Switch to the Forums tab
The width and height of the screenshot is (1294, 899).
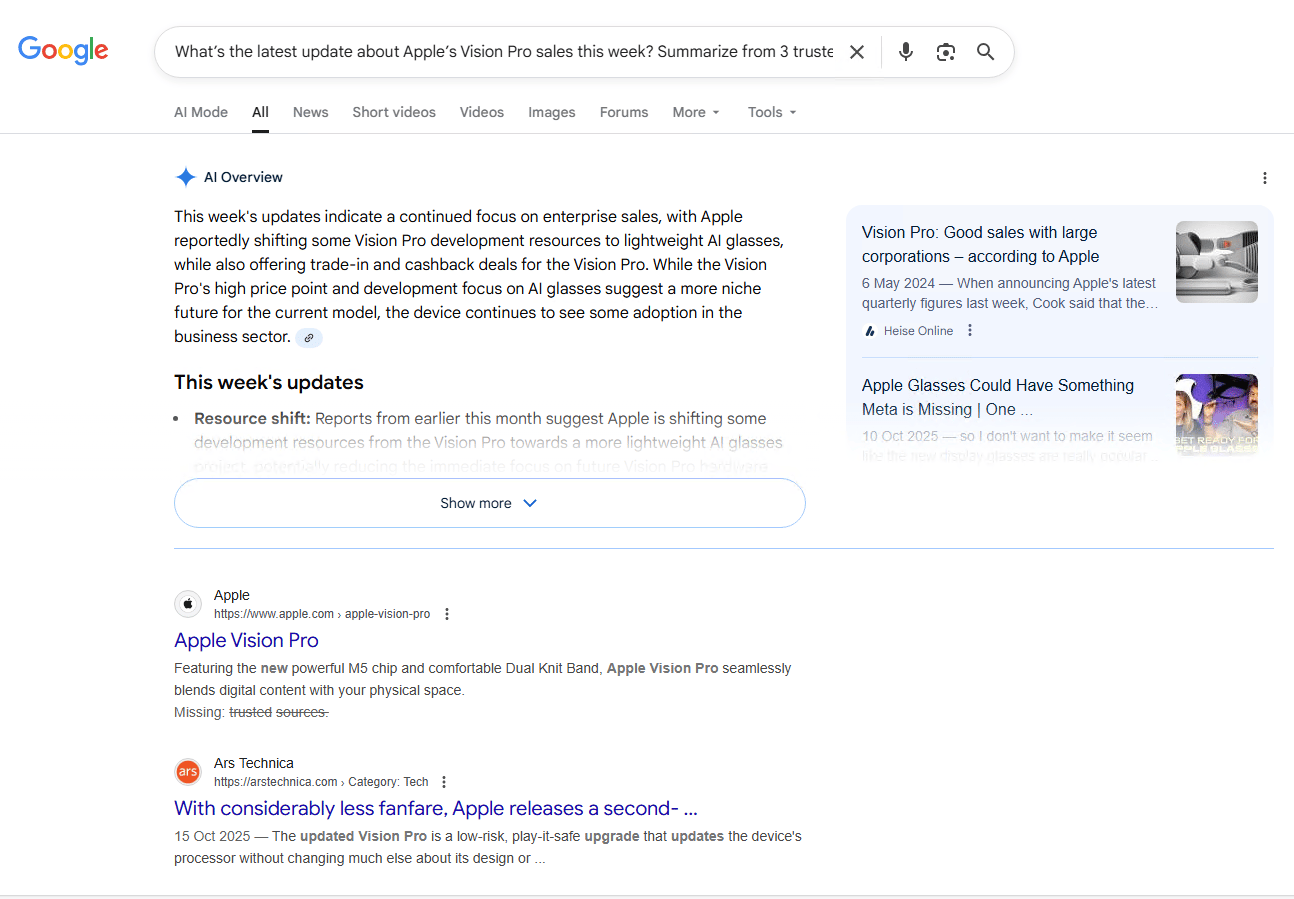click(x=624, y=112)
